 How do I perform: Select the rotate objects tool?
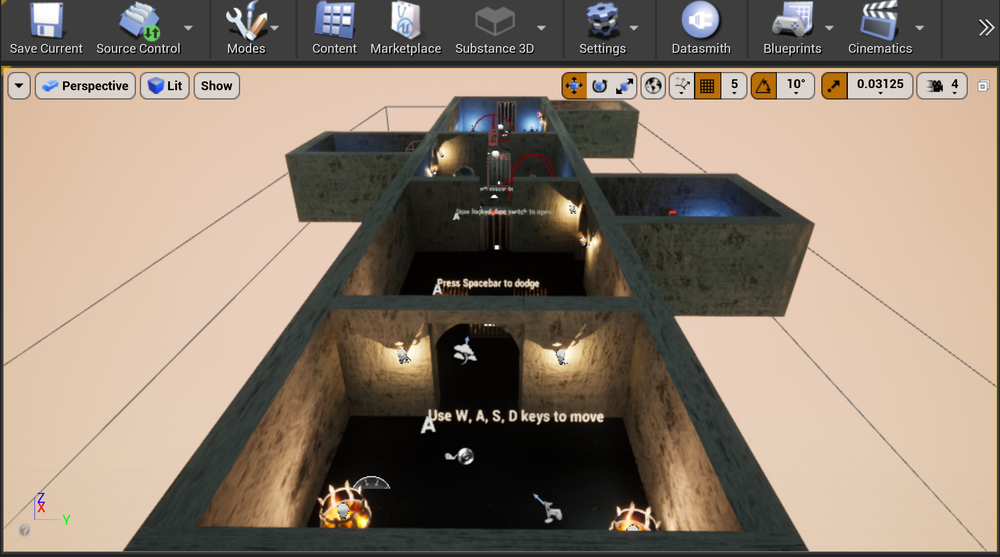599,86
